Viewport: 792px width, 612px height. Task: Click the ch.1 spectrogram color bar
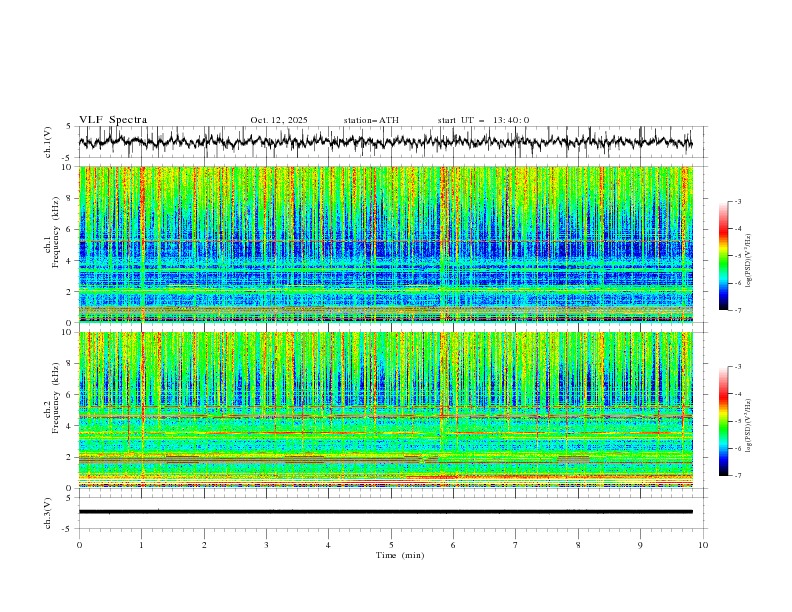pyautogui.click(x=723, y=256)
